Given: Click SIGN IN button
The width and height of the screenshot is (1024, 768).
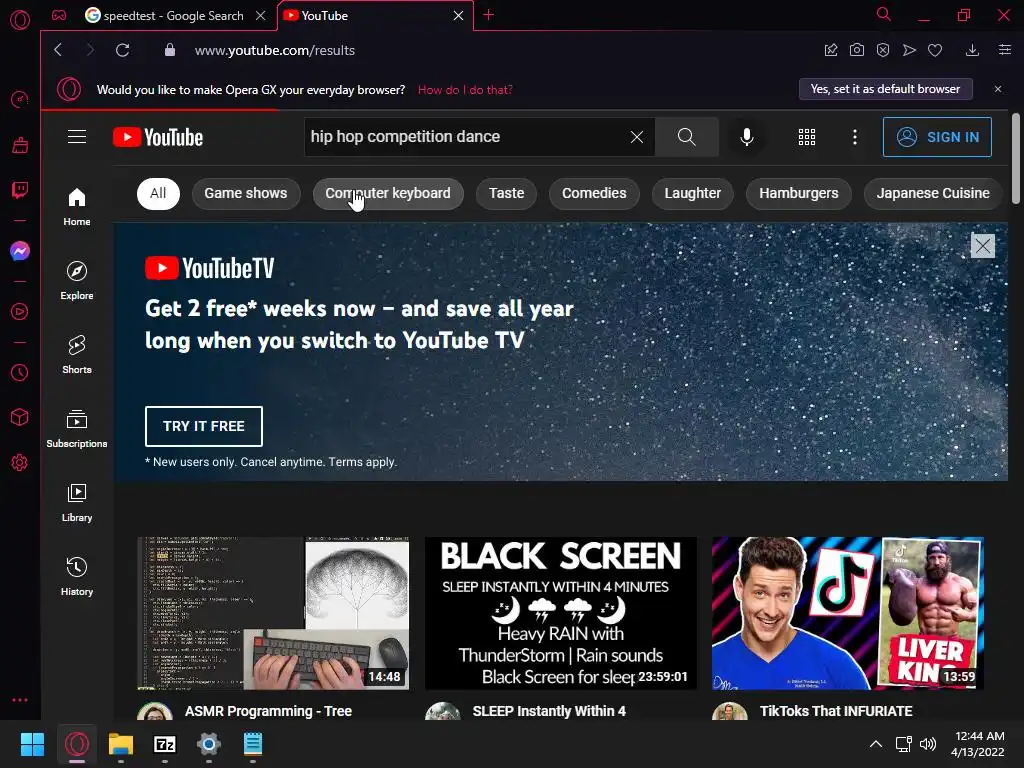Looking at the screenshot, I should coord(937,137).
